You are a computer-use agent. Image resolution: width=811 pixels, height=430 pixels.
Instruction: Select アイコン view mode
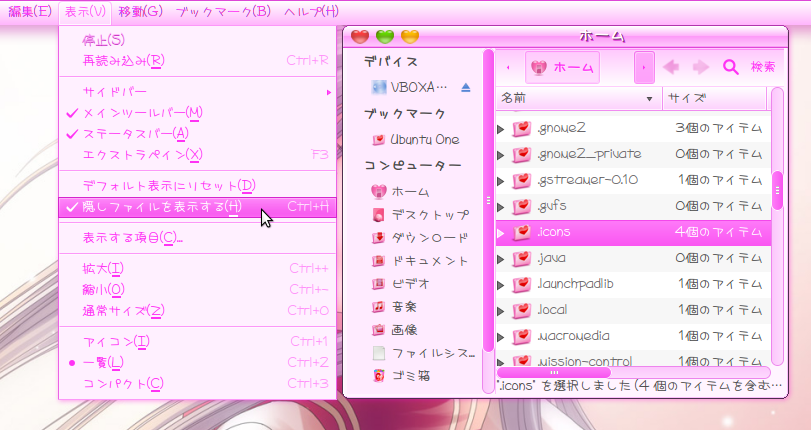point(198,342)
